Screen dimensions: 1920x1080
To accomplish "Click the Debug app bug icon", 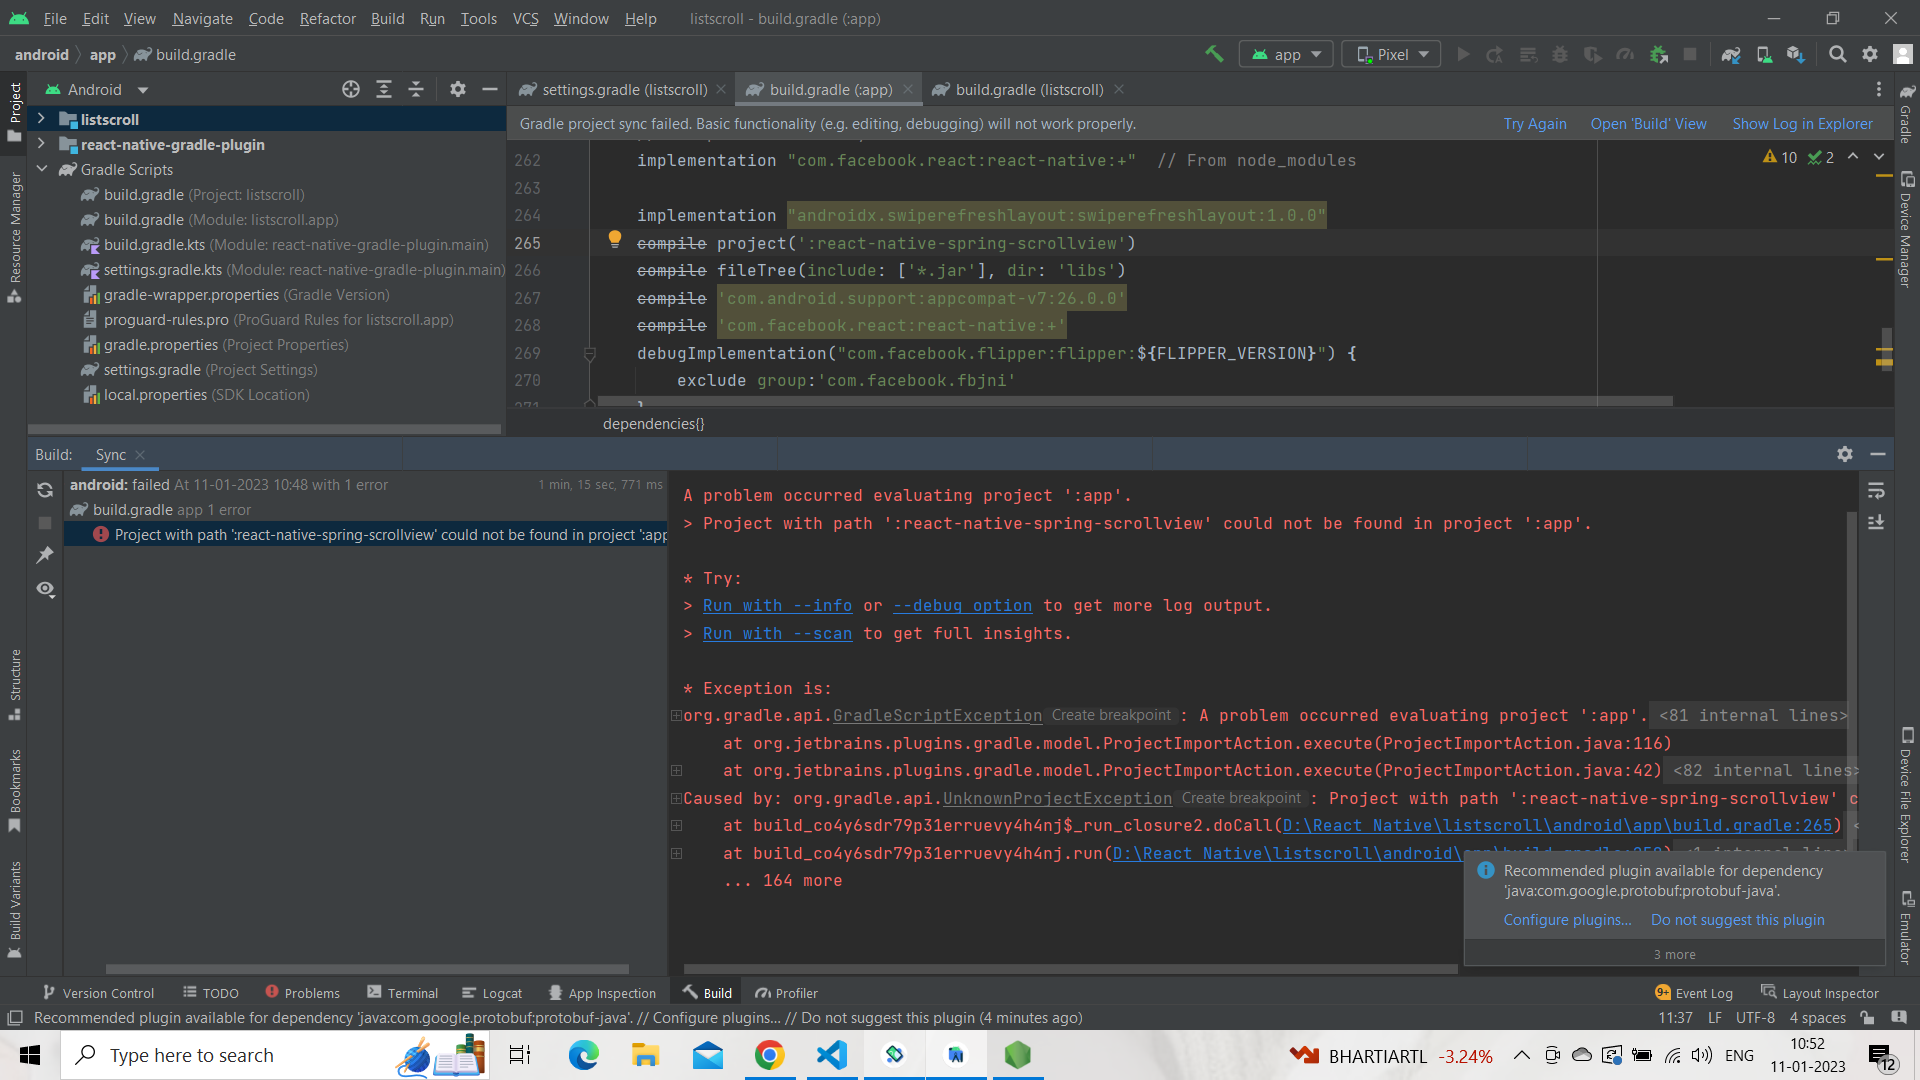I will coord(1560,54).
